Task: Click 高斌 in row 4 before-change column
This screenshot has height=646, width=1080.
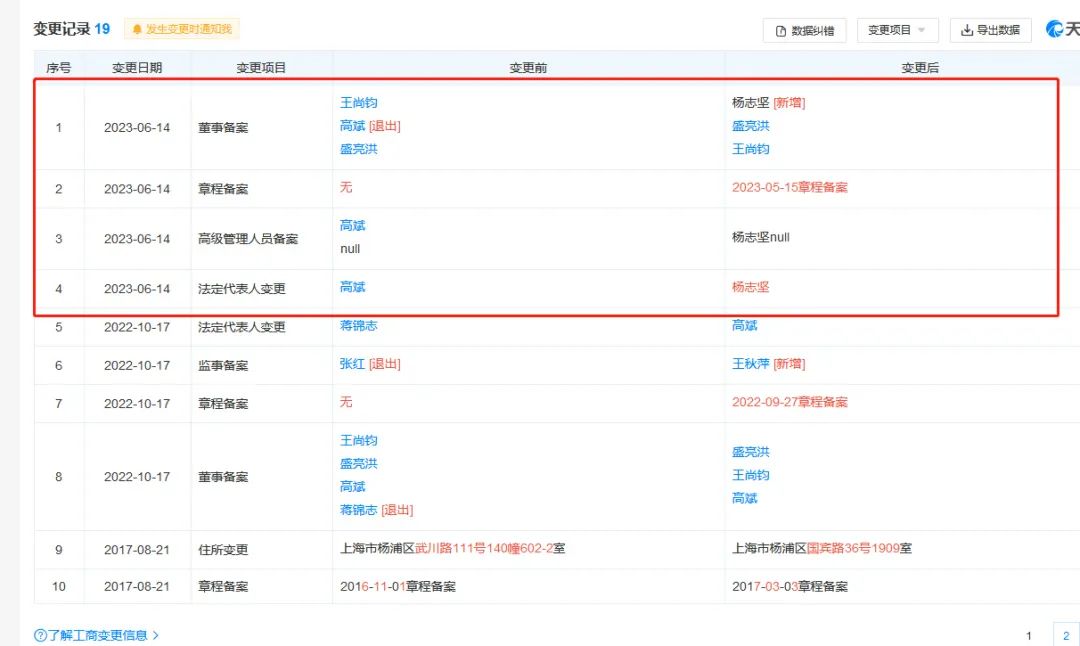Action: [x=352, y=287]
